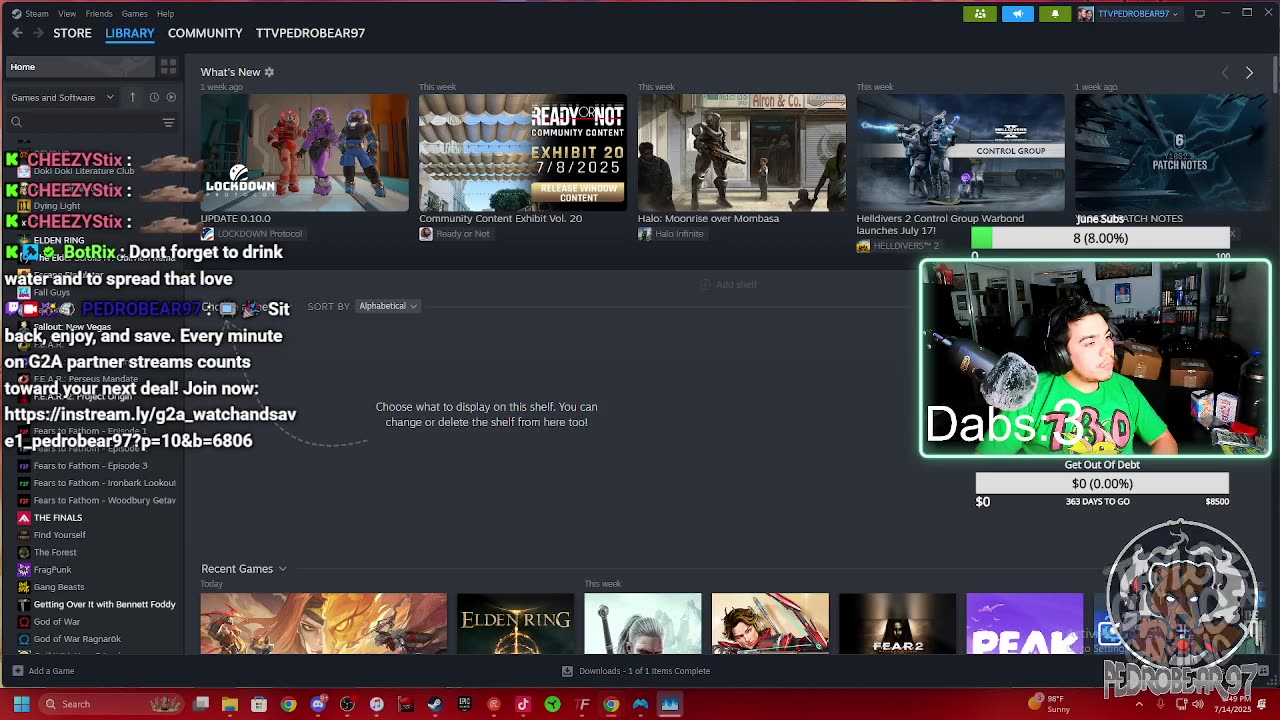Switch to the STORE tab
The image size is (1280, 720).
click(72, 33)
